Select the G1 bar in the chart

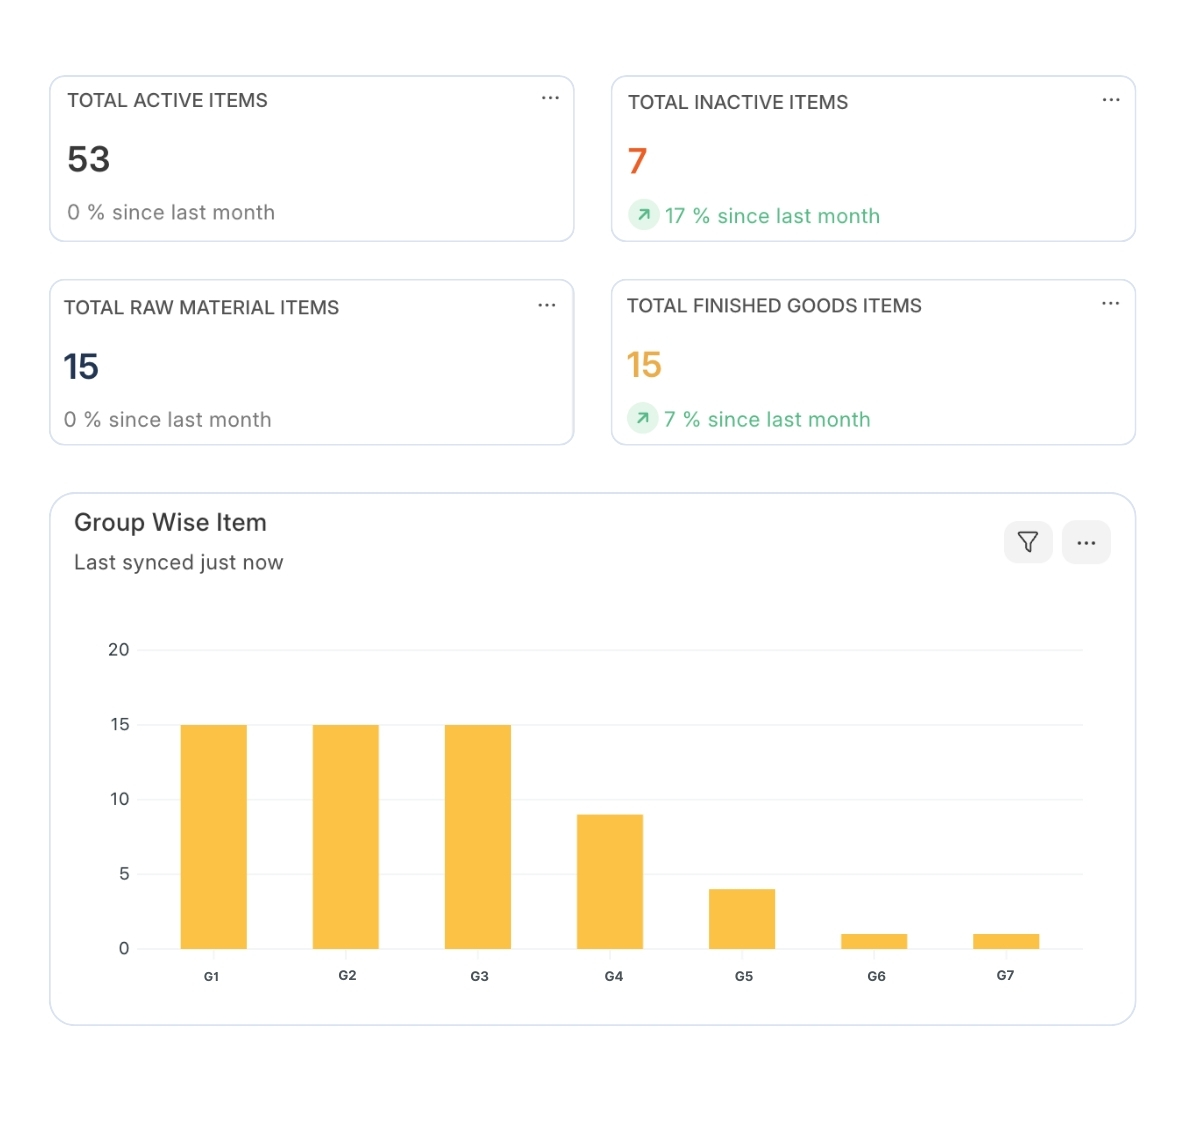pos(213,836)
